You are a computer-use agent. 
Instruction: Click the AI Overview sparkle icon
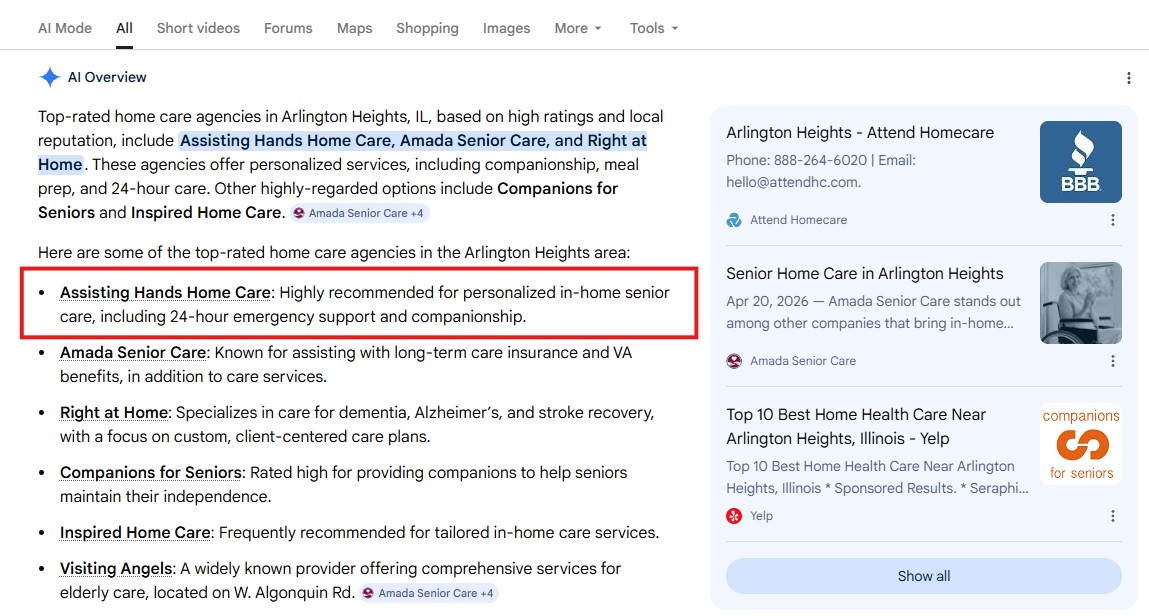point(49,77)
